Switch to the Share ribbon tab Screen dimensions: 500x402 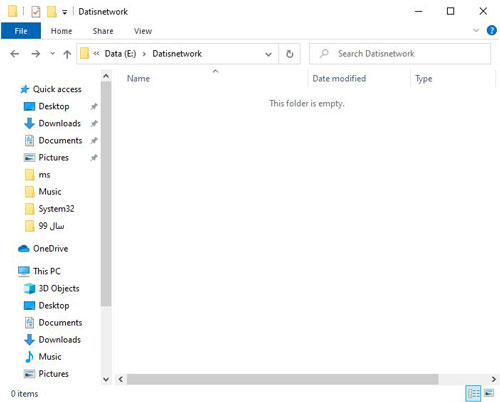click(103, 31)
